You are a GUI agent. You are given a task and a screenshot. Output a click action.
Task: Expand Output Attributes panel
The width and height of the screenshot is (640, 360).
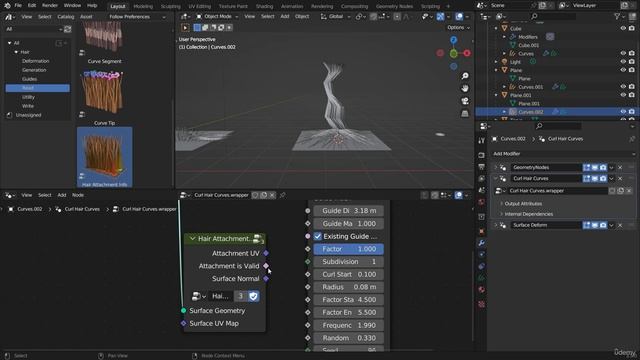(523, 204)
